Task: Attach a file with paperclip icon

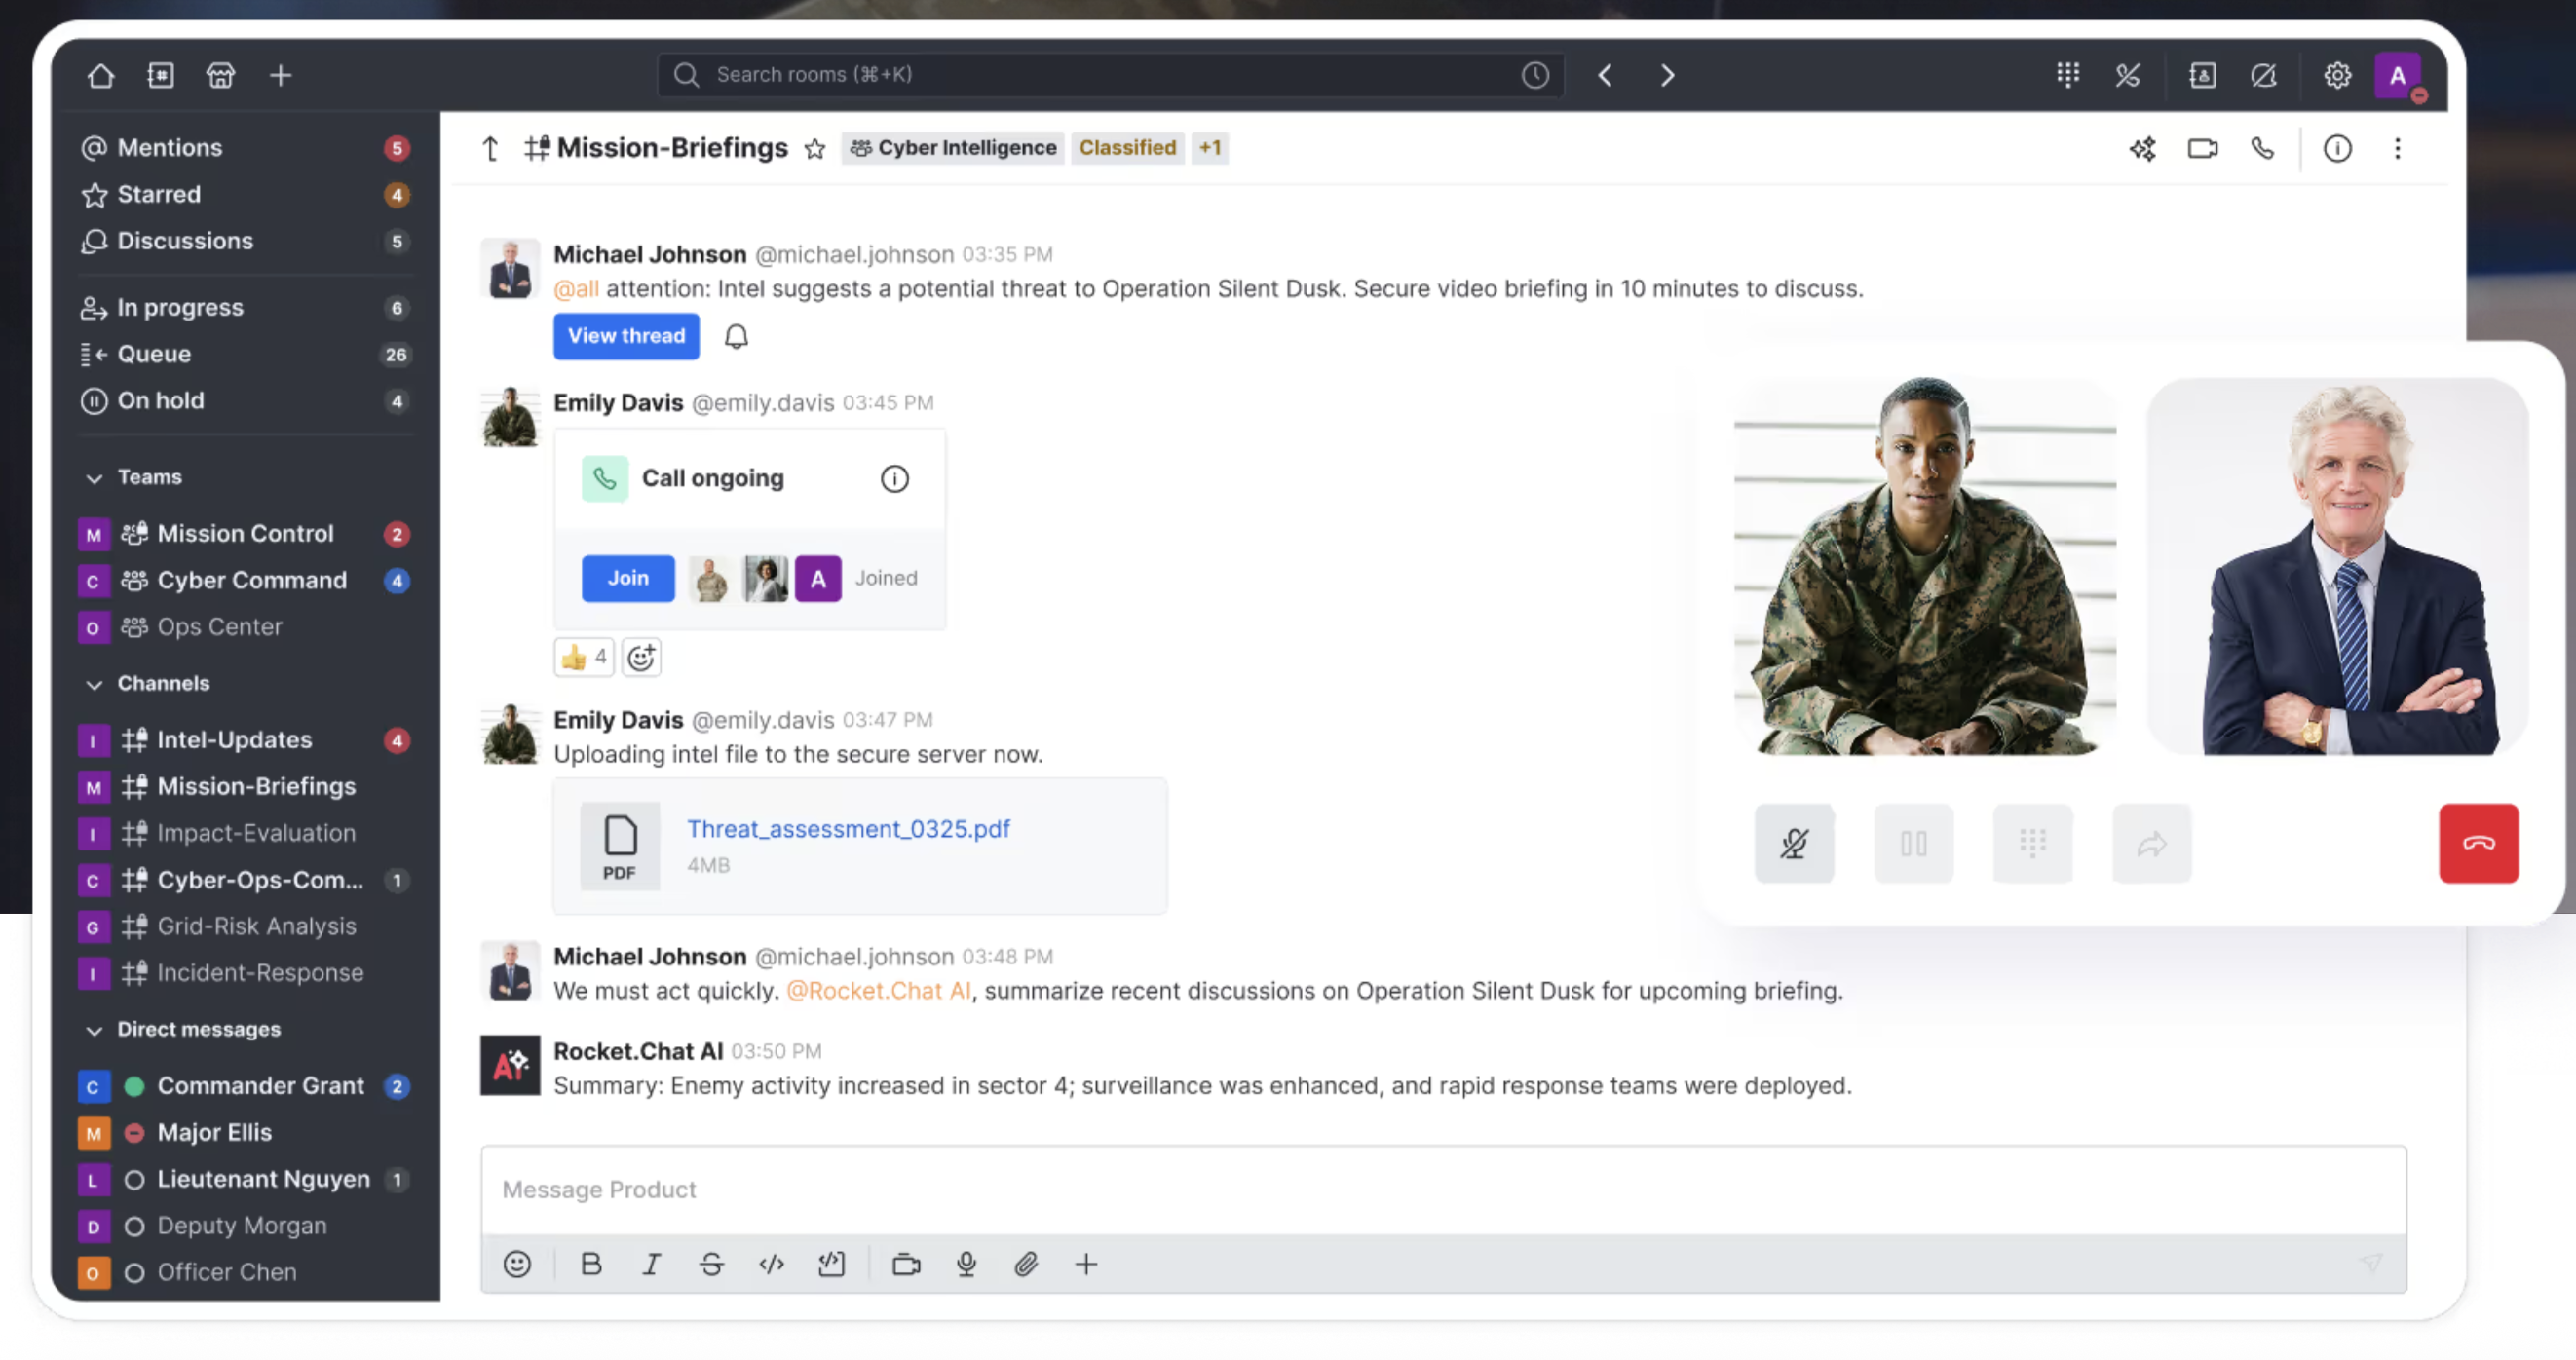Action: tap(1026, 1264)
